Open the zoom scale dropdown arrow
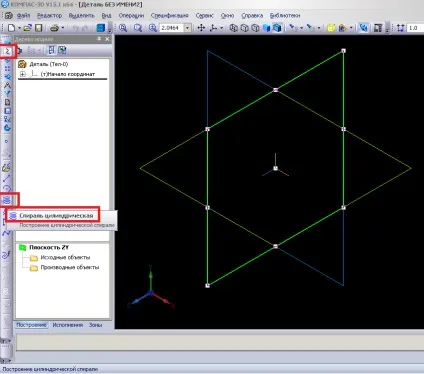Screen dimensions: 424x374 (188, 28)
